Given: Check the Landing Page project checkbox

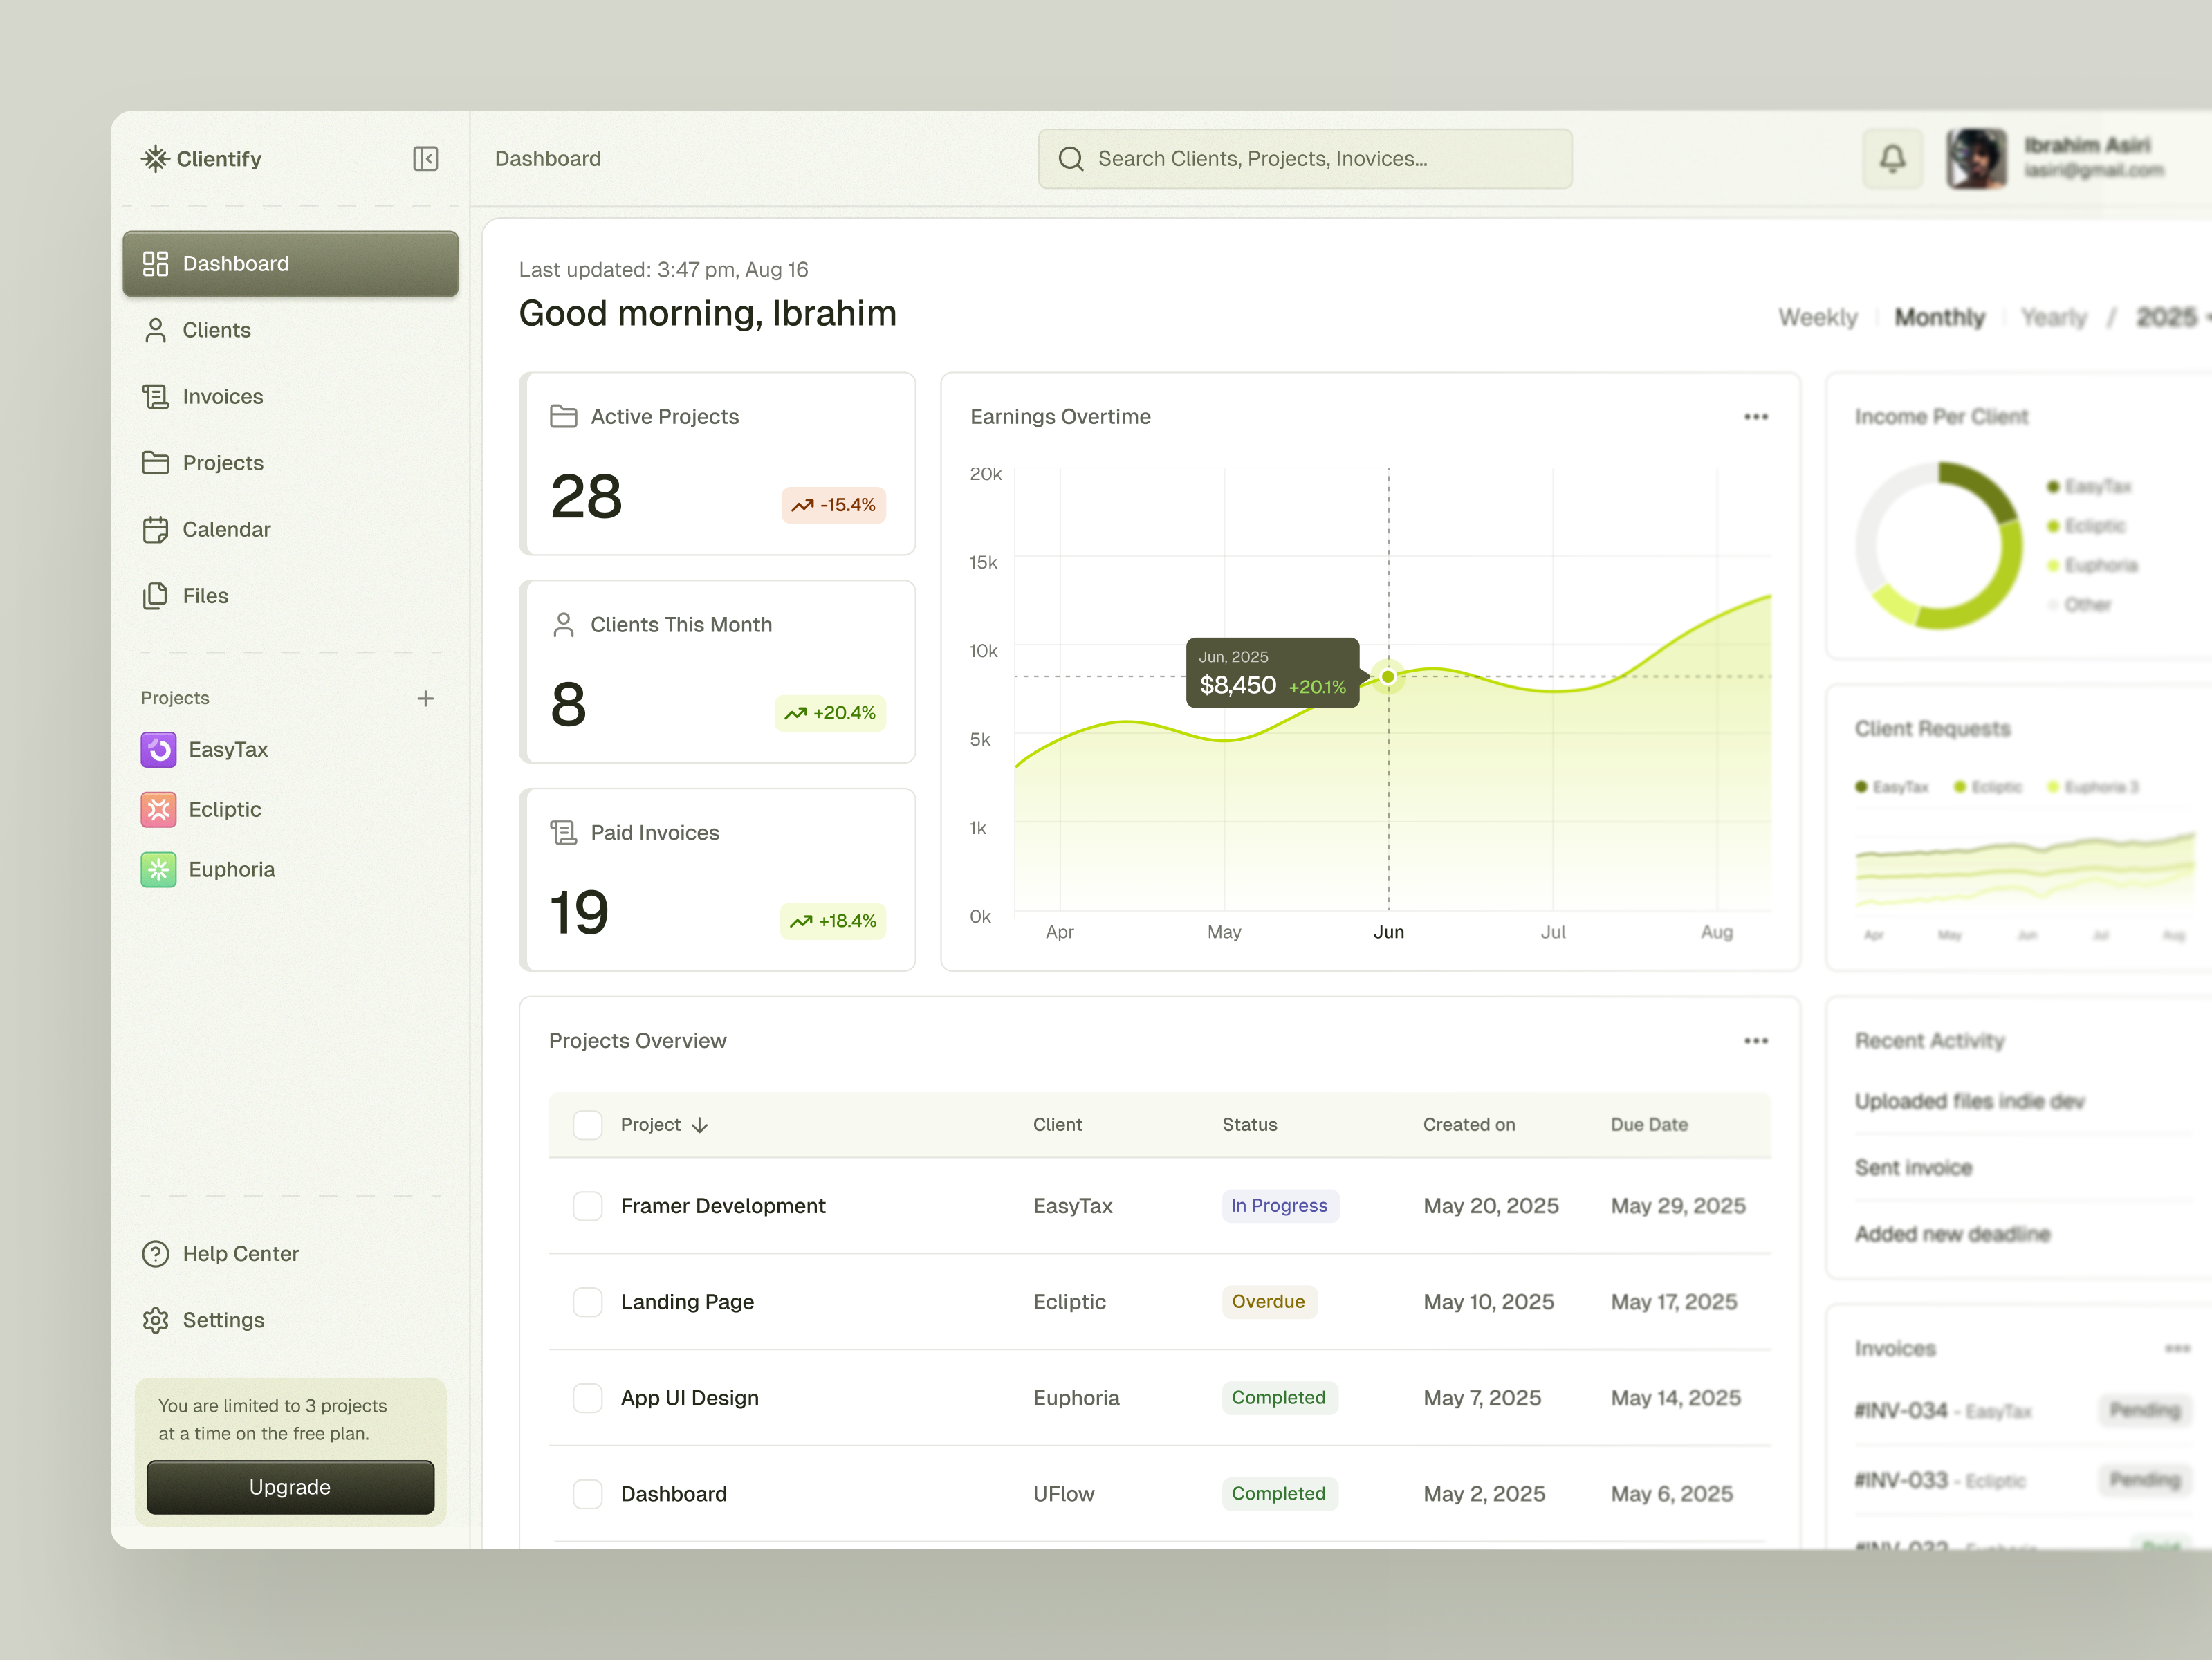Looking at the screenshot, I should (588, 1302).
